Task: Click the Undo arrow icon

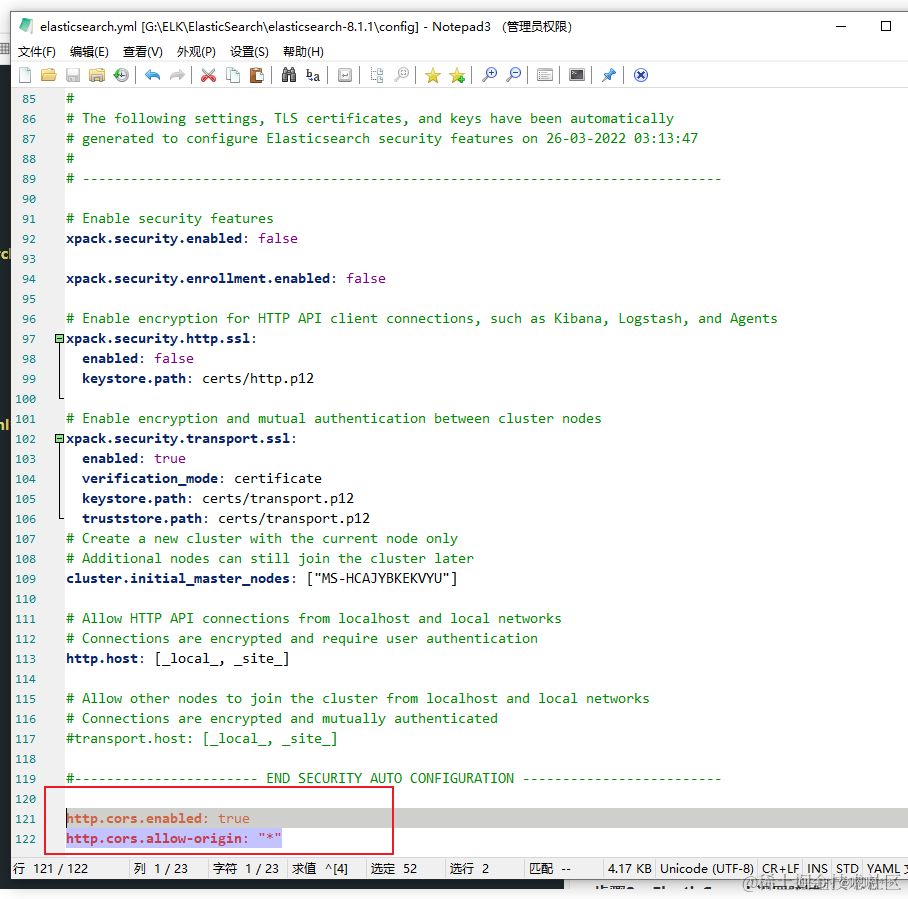Action: tap(152, 75)
